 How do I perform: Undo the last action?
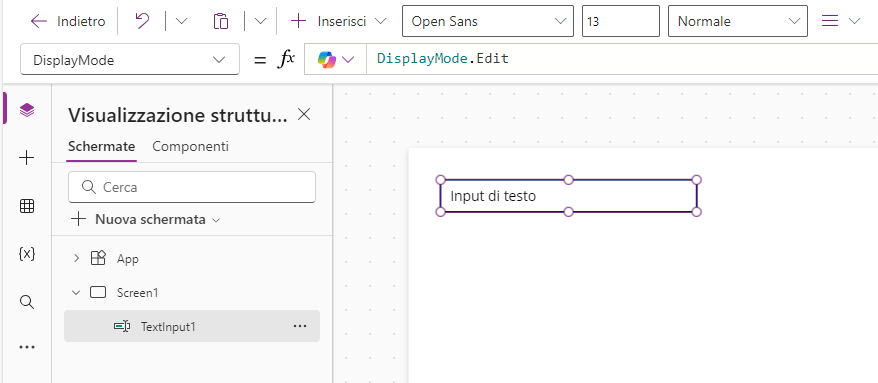pyautogui.click(x=142, y=21)
